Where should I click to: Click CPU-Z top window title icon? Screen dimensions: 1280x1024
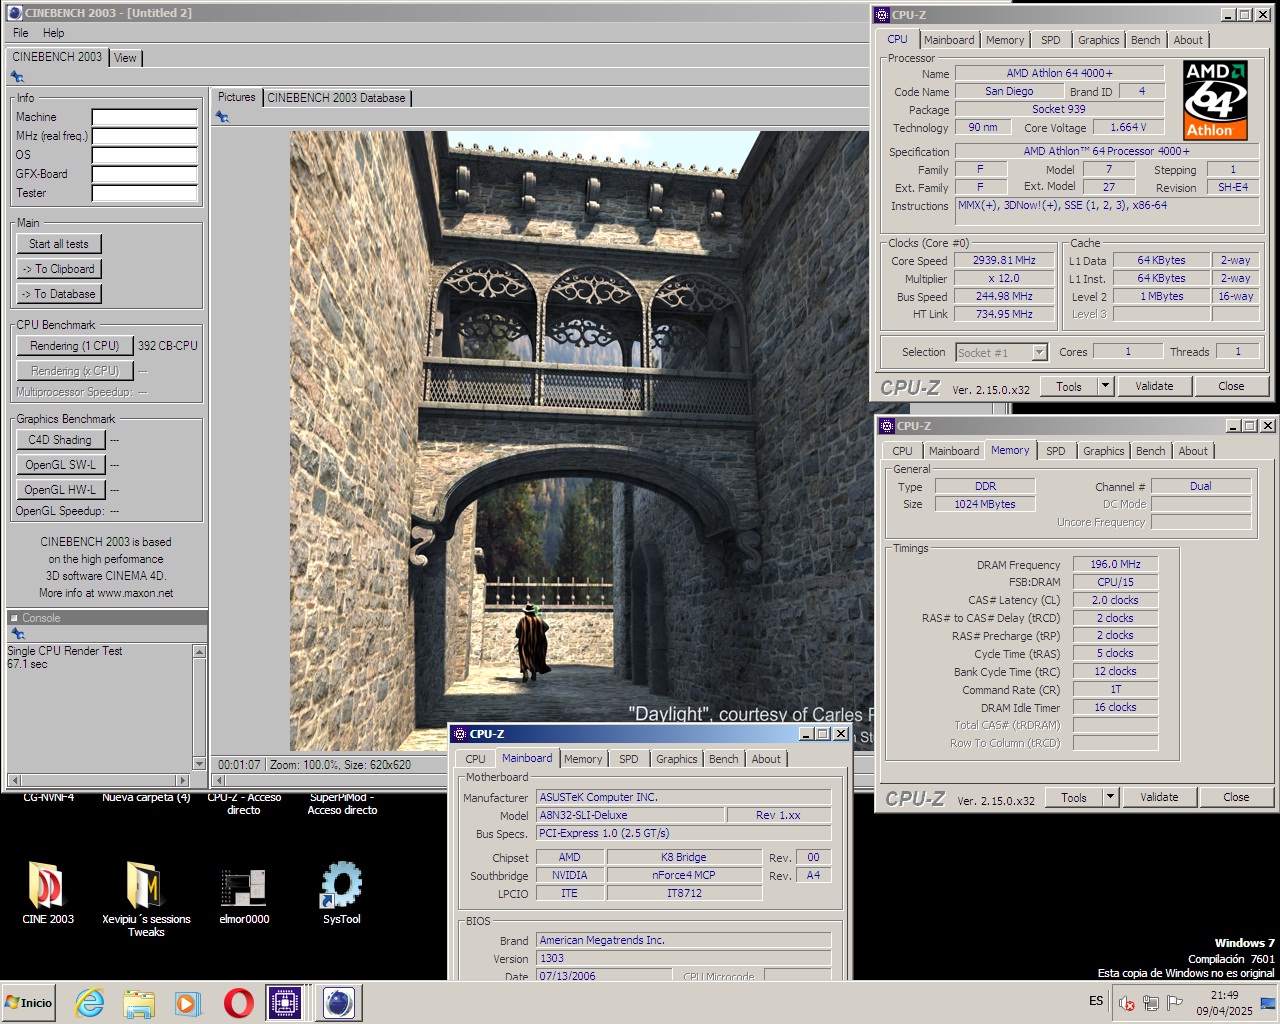[x=881, y=15]
